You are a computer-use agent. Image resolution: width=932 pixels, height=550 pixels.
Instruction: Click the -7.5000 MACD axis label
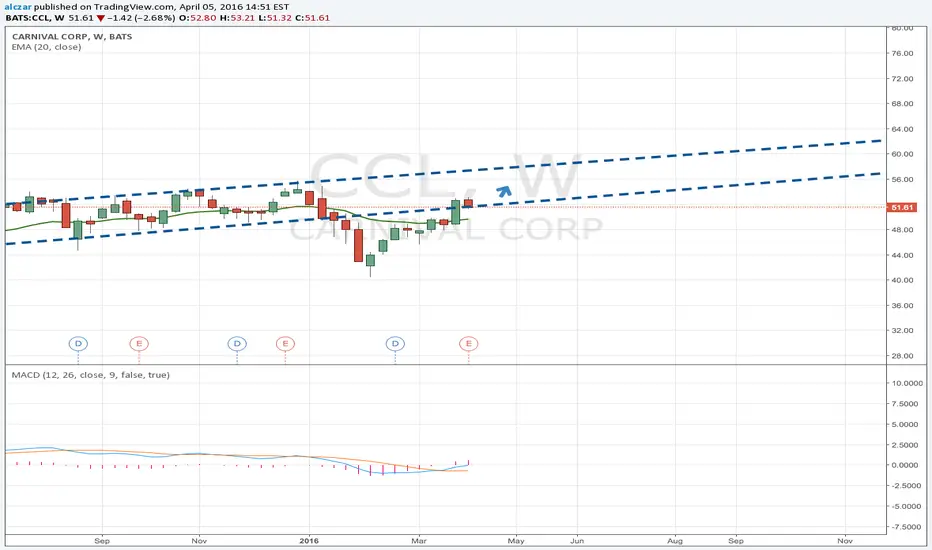(x=905, y=527)
